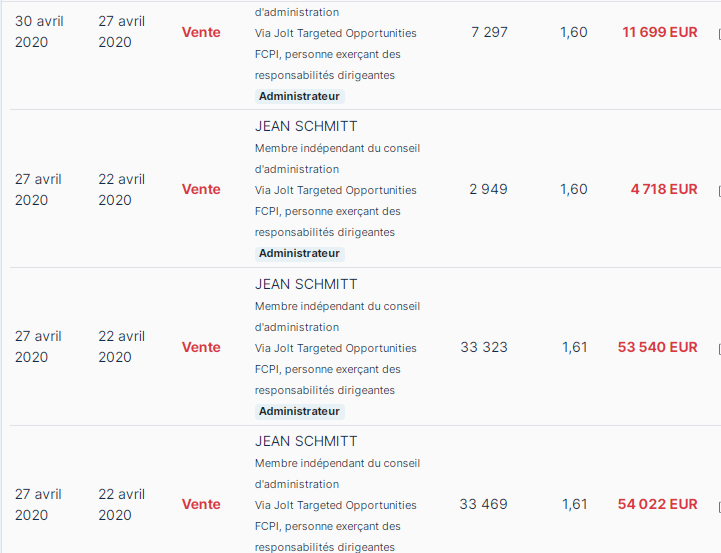Viewport: 721px width, 553px height.
Task: Click Vente label for the 4 718 EUR transaction
Action: 201,189
